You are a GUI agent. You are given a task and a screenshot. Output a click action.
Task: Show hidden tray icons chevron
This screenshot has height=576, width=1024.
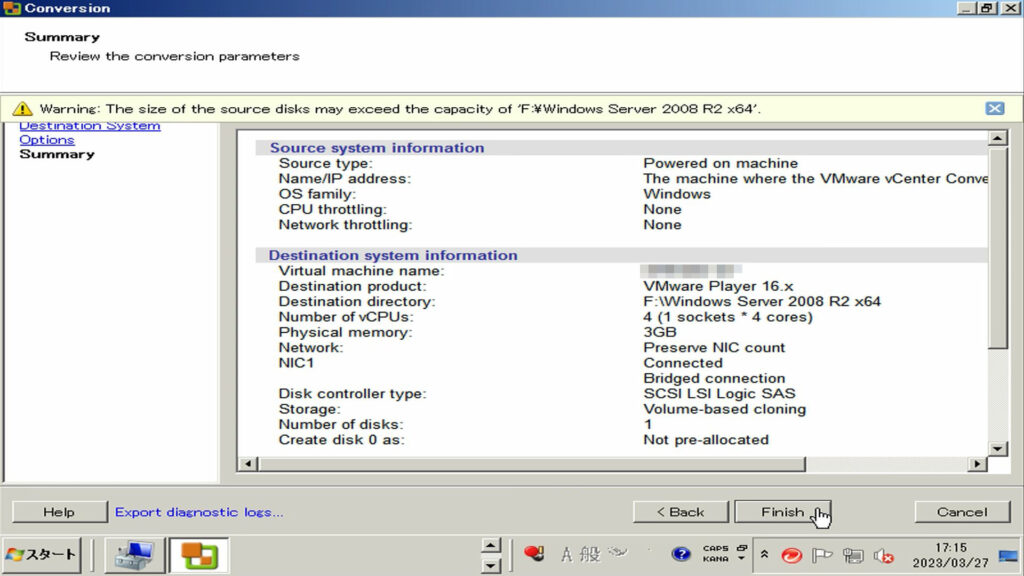click(764, 554)
